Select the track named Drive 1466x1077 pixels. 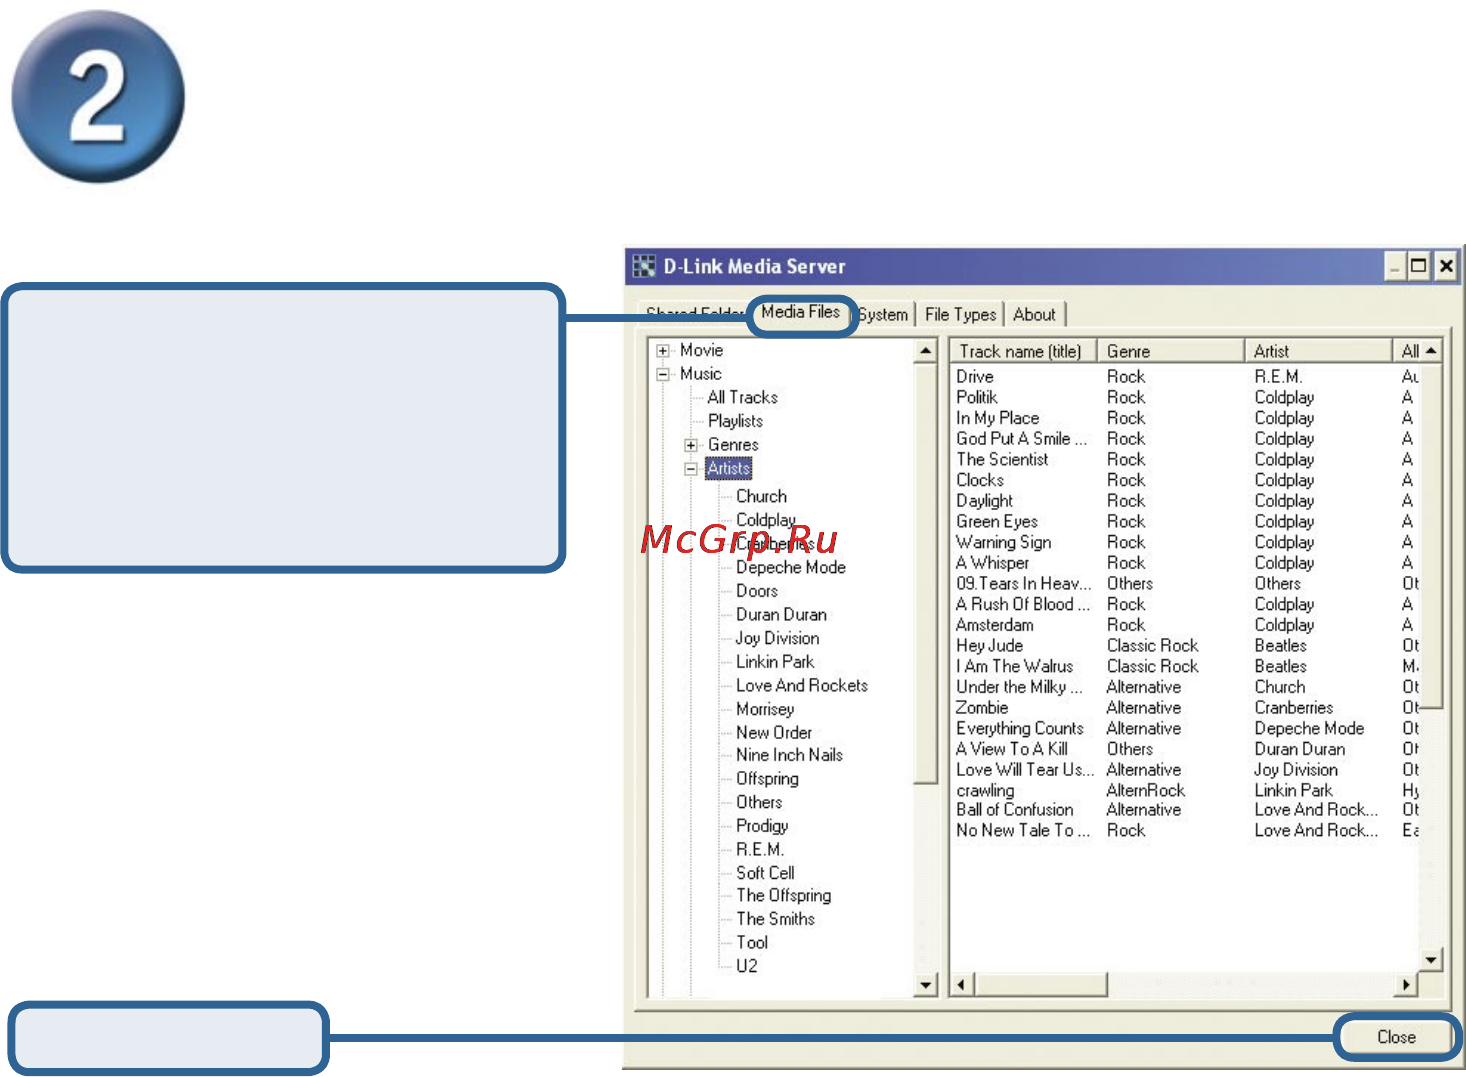975,377
